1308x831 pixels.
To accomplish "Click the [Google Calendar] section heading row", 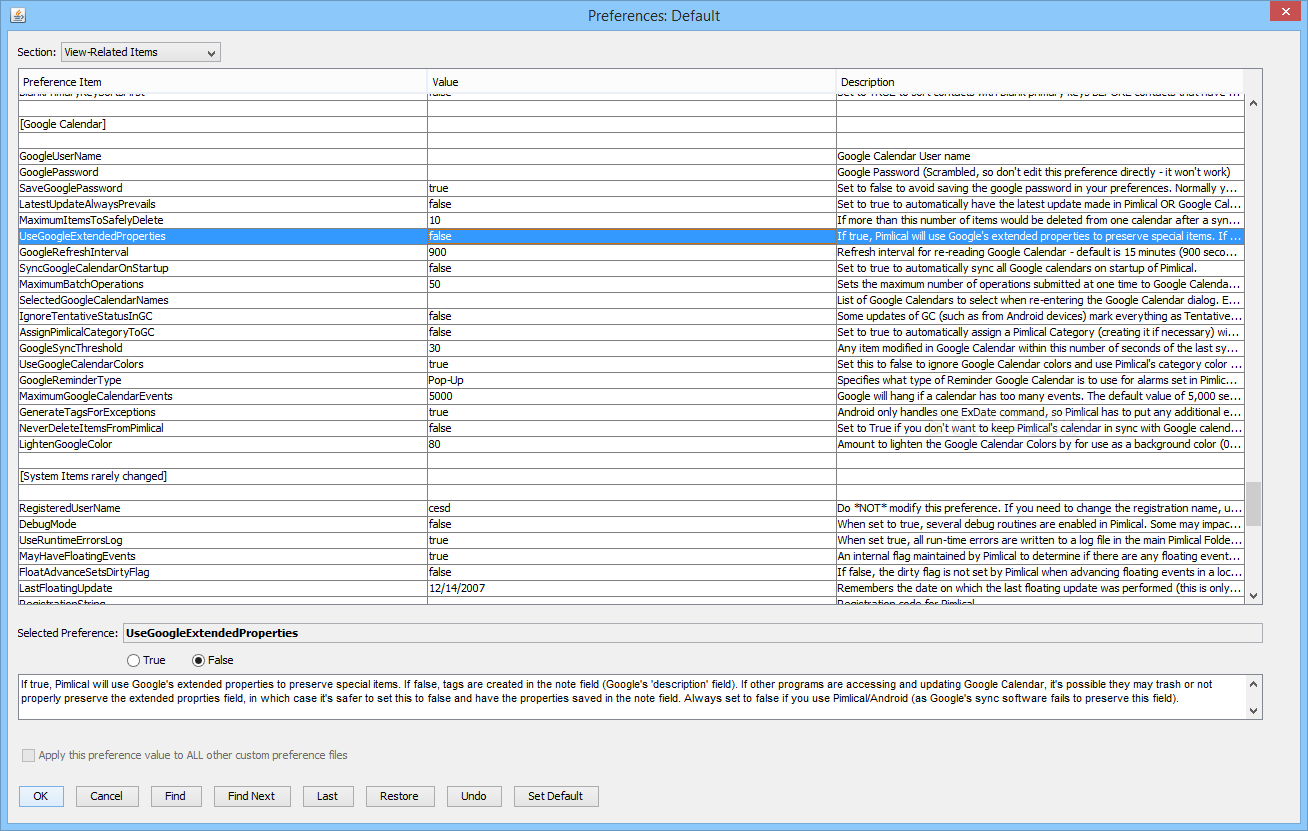I will point(631,124).
